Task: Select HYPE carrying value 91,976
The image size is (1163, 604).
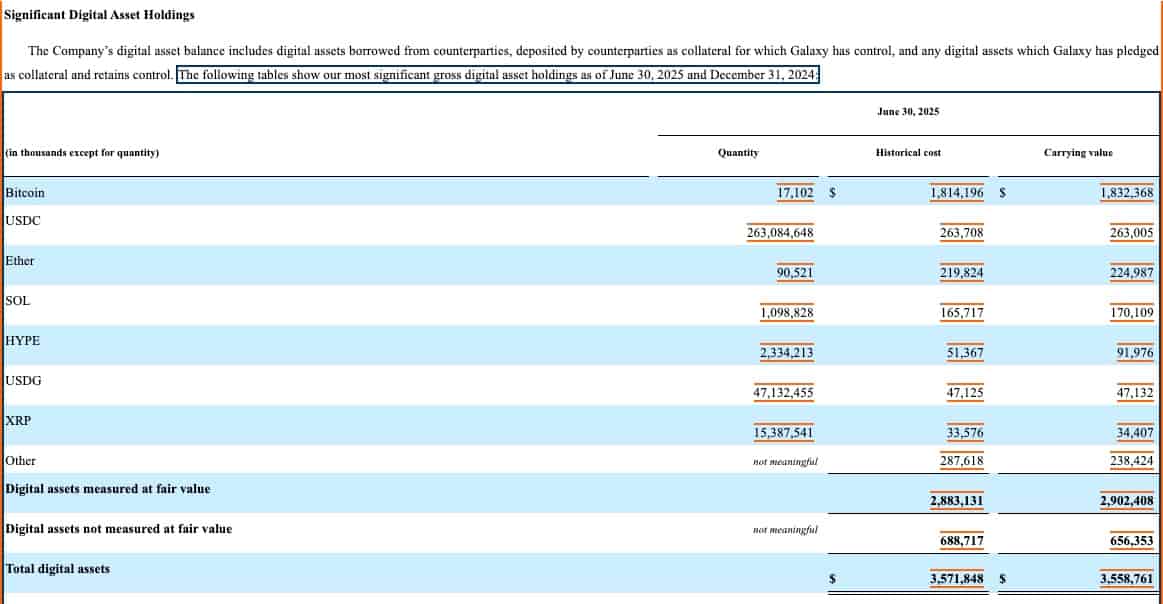Action: (1134, 352)
